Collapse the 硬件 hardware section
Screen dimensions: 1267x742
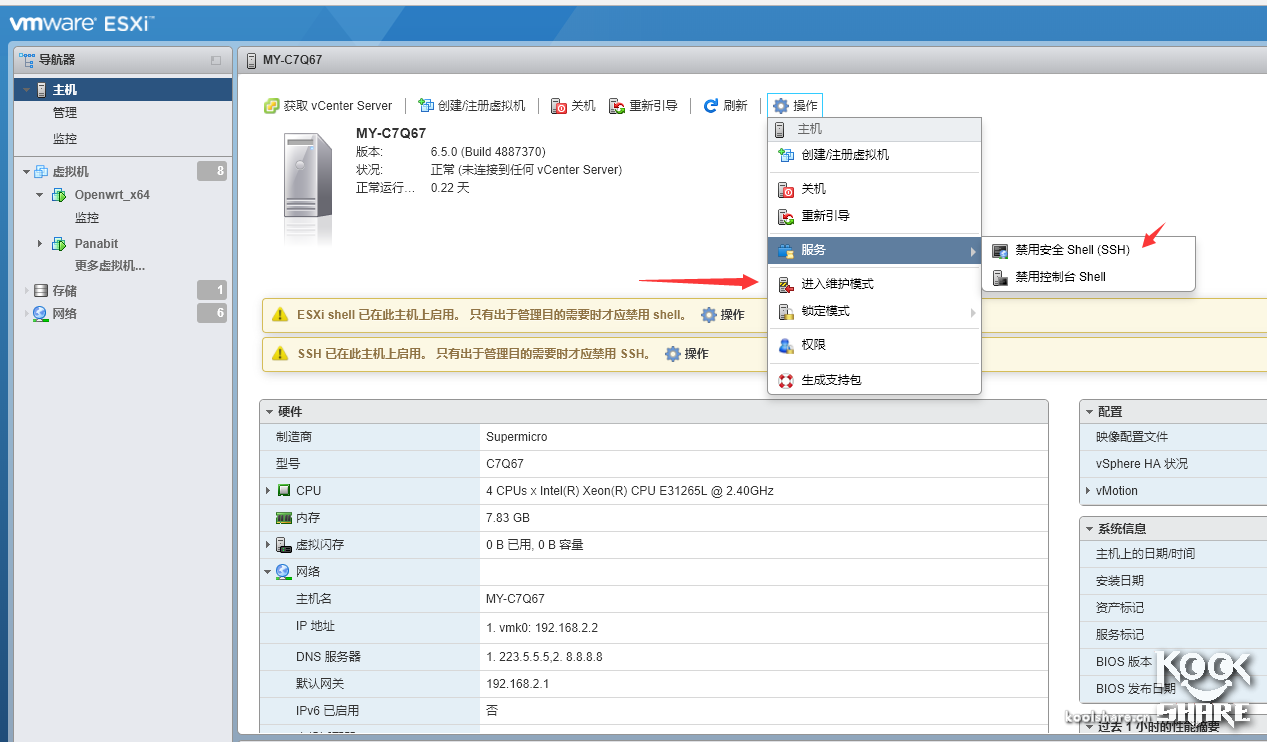(269, 411)
